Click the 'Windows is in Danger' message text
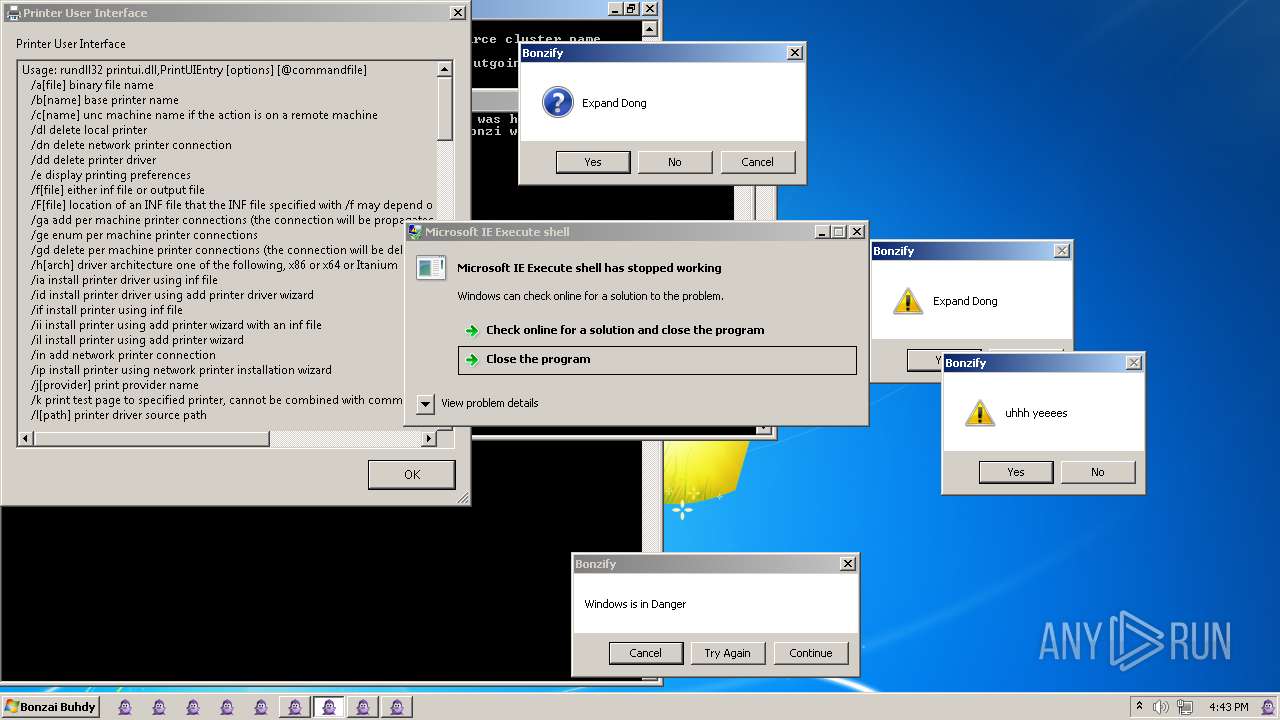Viewport: 1280px width, 720px height. [x=635, y=604]
